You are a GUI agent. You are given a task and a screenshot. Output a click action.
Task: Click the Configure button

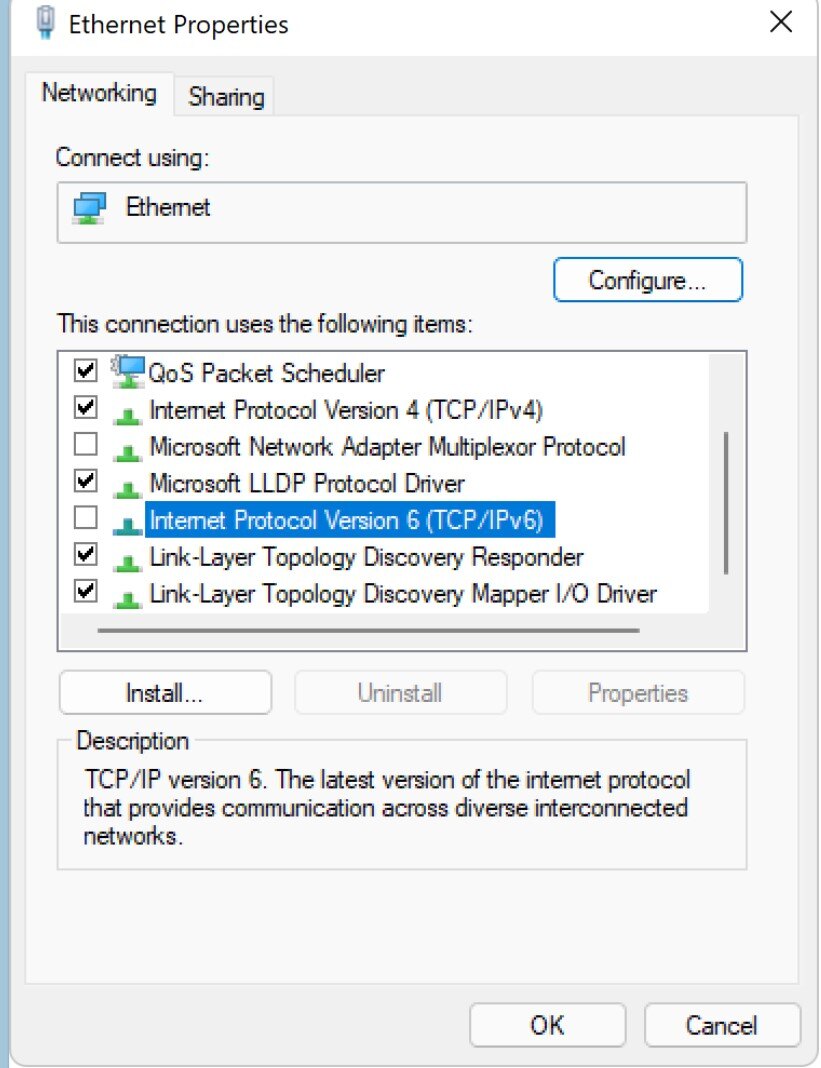click(647, 280)
